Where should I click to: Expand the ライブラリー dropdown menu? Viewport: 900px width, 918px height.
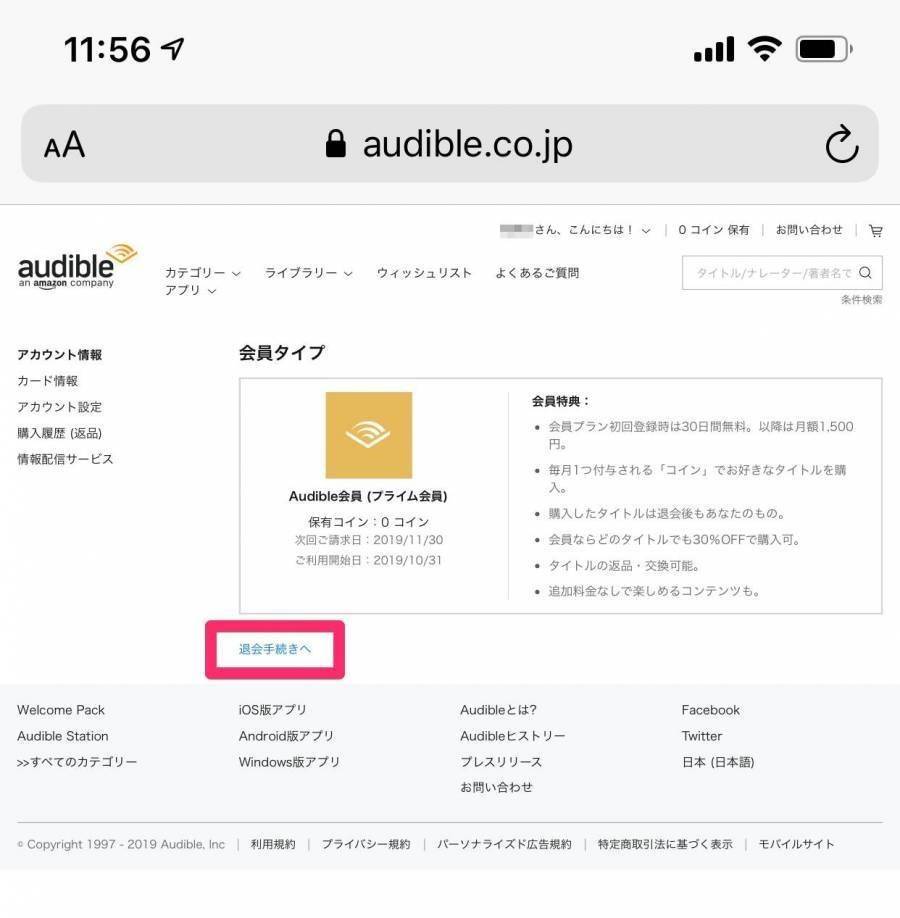click(x=309, y=273)
